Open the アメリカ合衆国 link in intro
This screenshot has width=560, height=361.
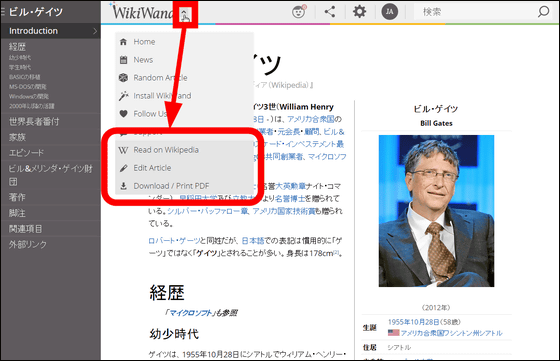(x=311, y=119)
